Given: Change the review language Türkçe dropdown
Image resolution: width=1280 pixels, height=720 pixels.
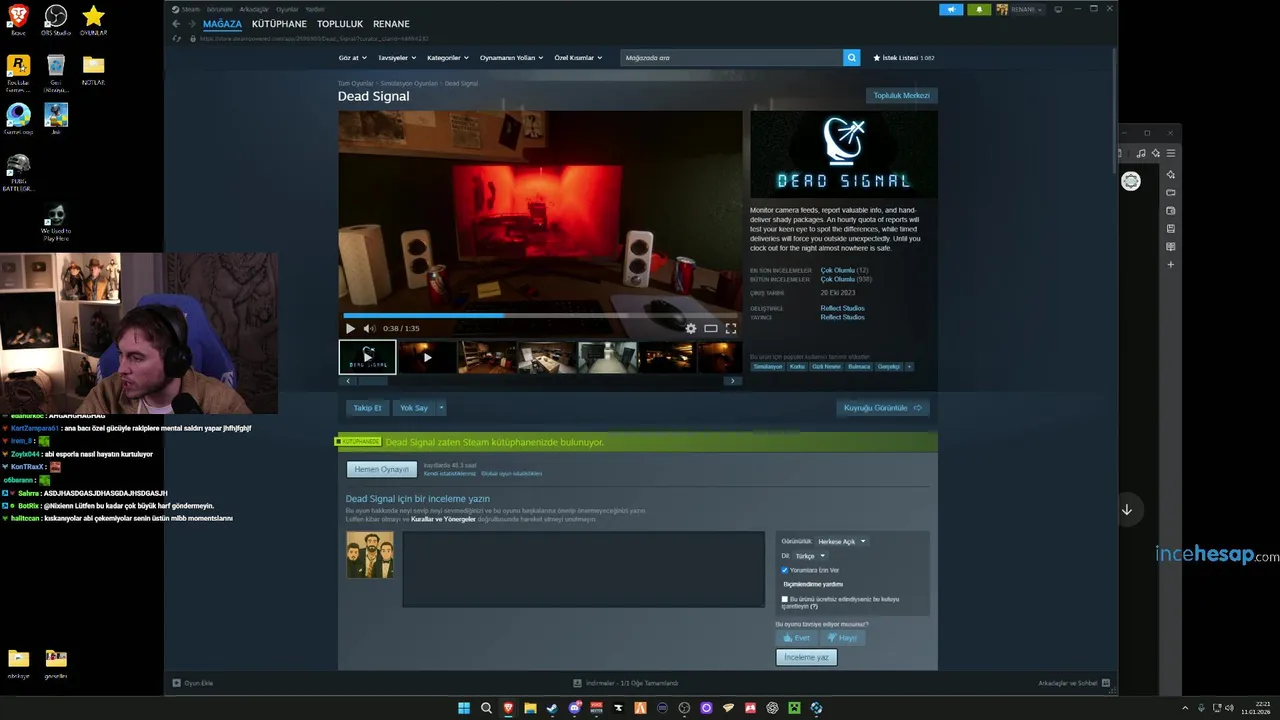Looking at the screenshot, I should [810, 556].
